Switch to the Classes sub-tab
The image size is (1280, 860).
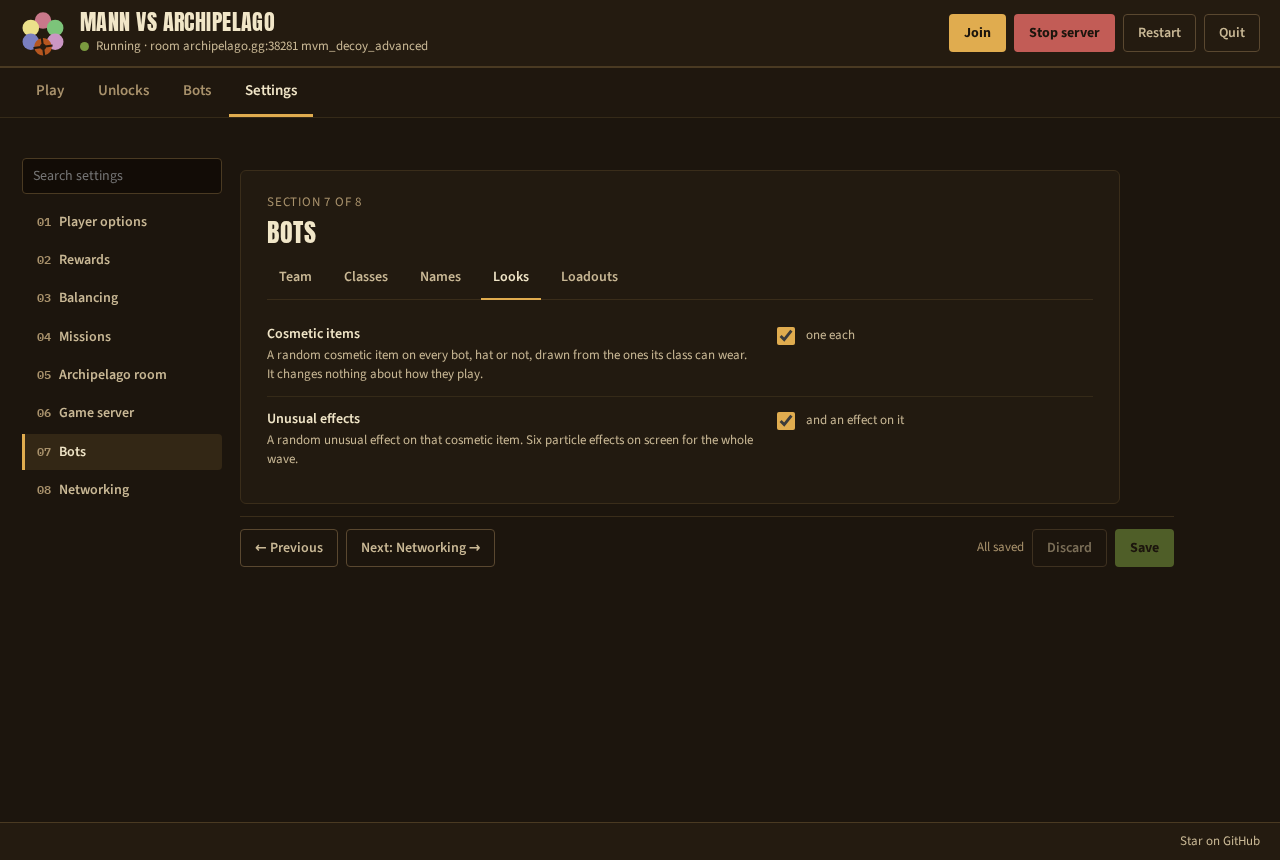coord(366,277)
